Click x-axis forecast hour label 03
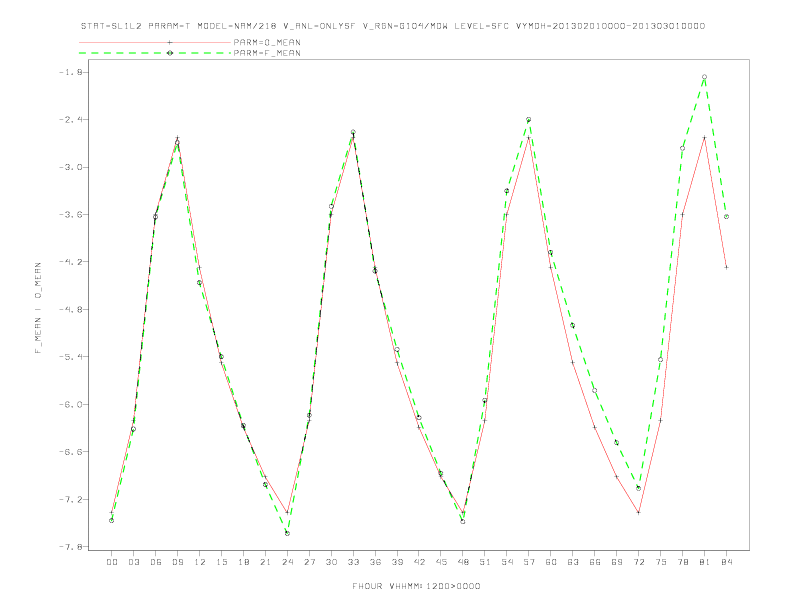792x612 pixels. tap(133, 562)
